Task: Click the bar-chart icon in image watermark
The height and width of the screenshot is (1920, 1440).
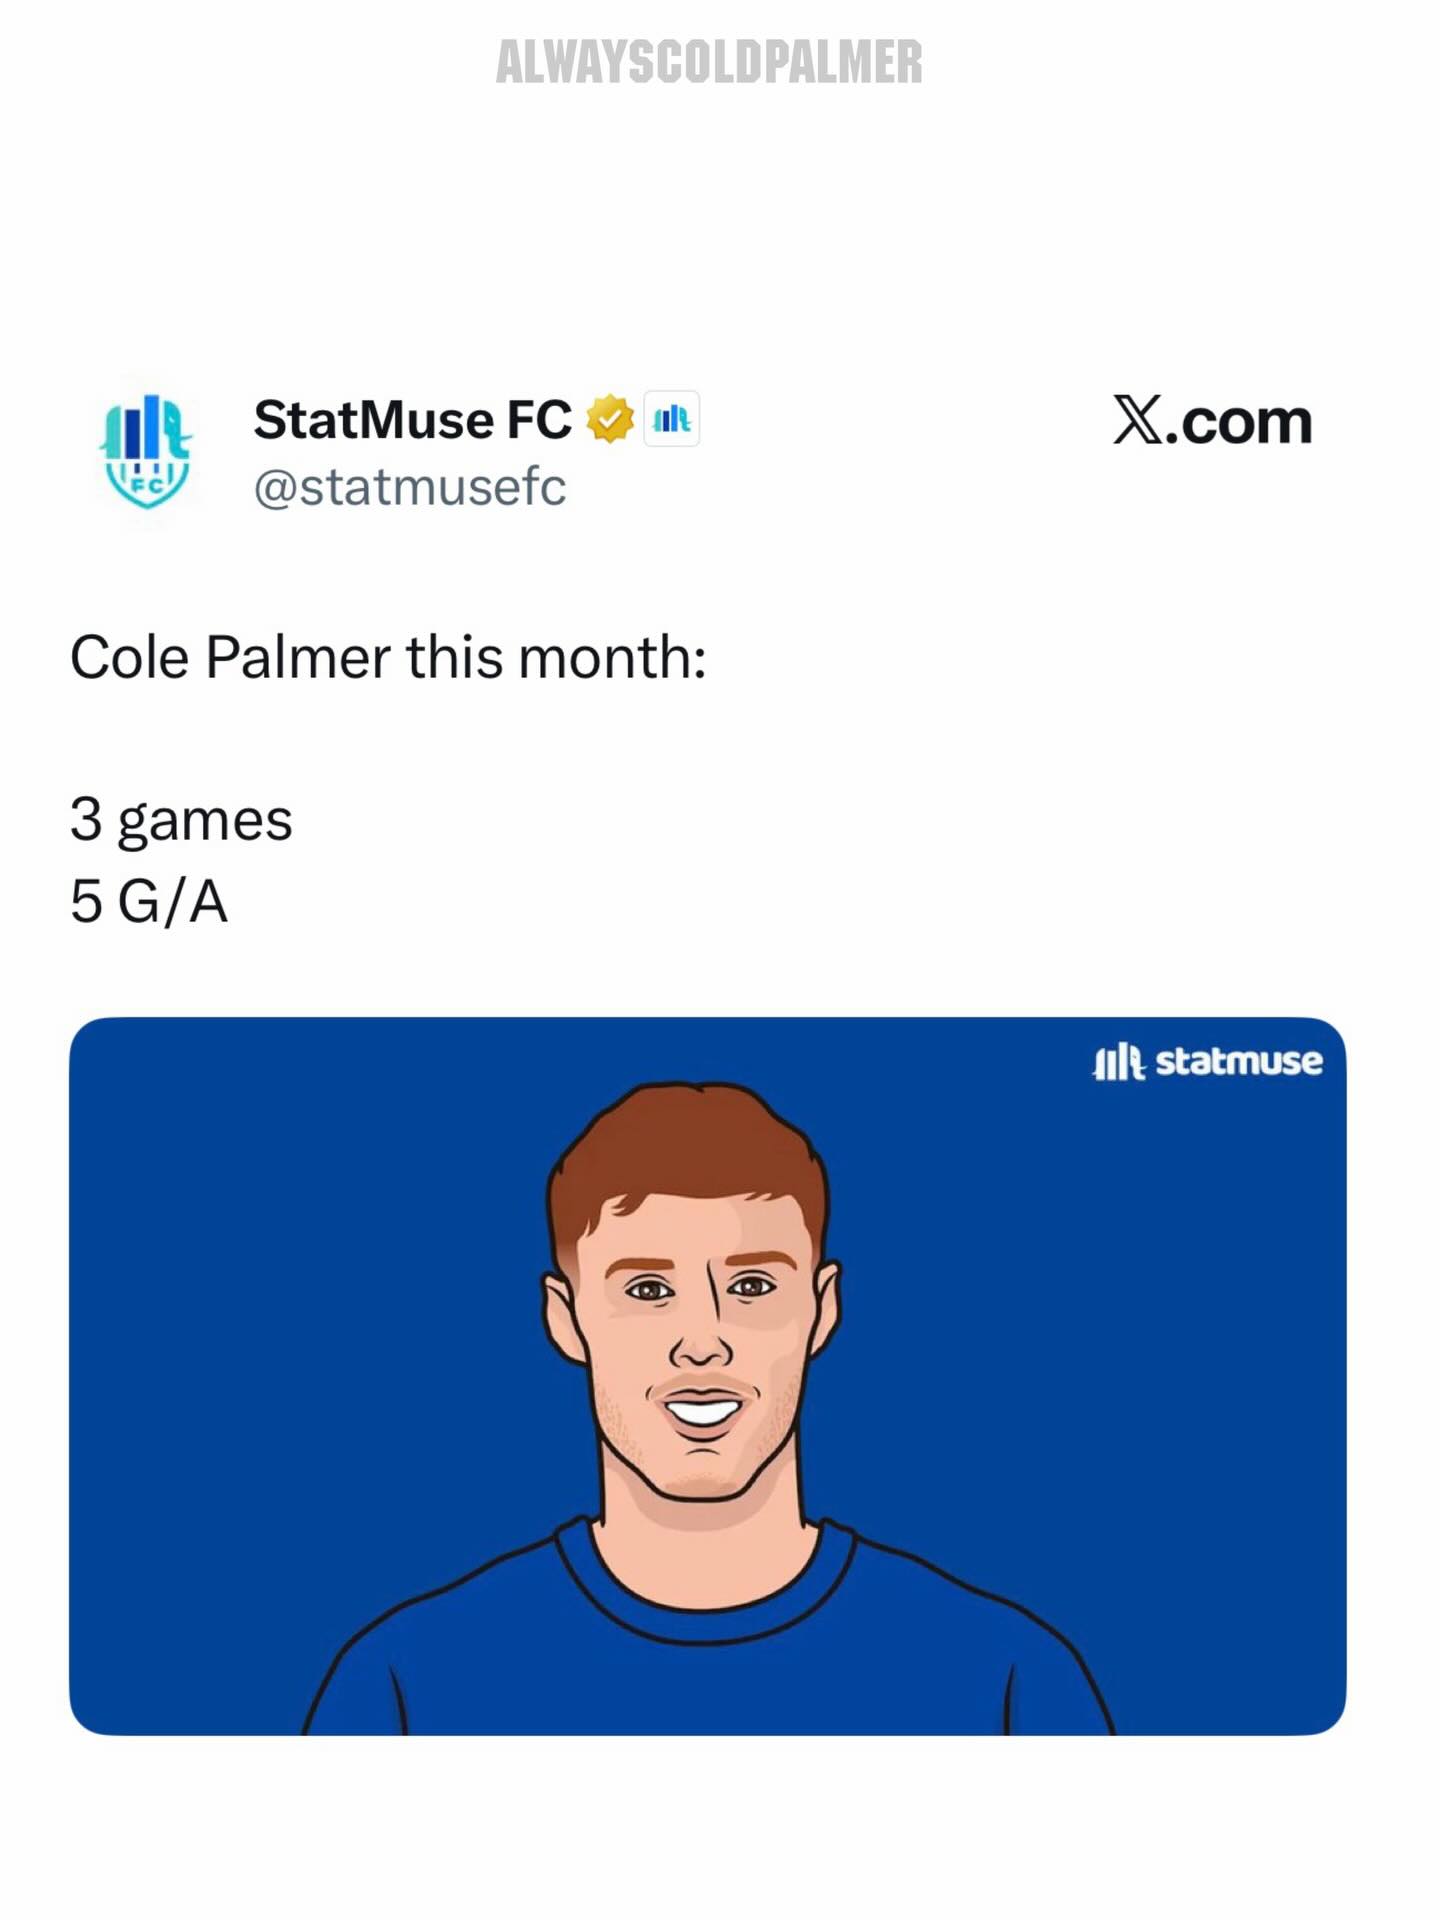Action: 1118,1061
